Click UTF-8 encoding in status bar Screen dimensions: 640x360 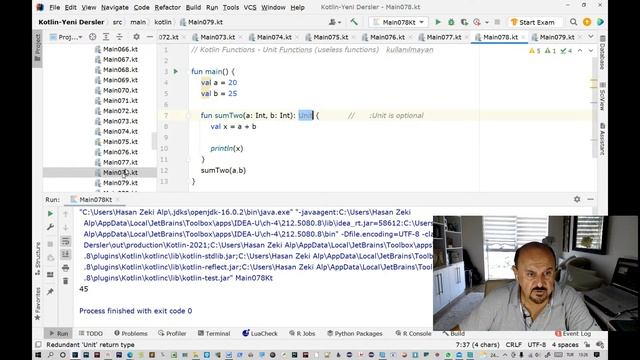click(536, 345)
